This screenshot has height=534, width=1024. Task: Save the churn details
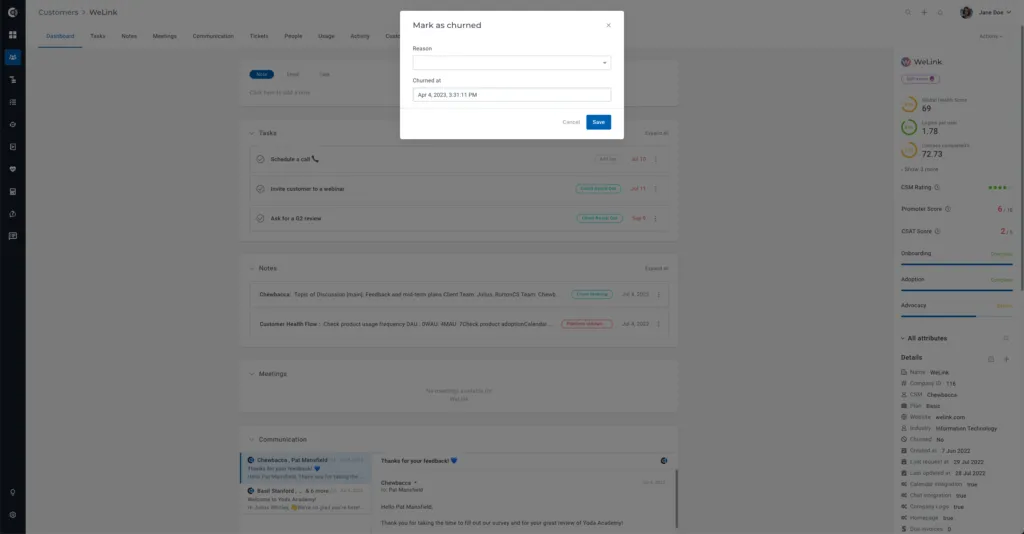(x=598, y=122)
